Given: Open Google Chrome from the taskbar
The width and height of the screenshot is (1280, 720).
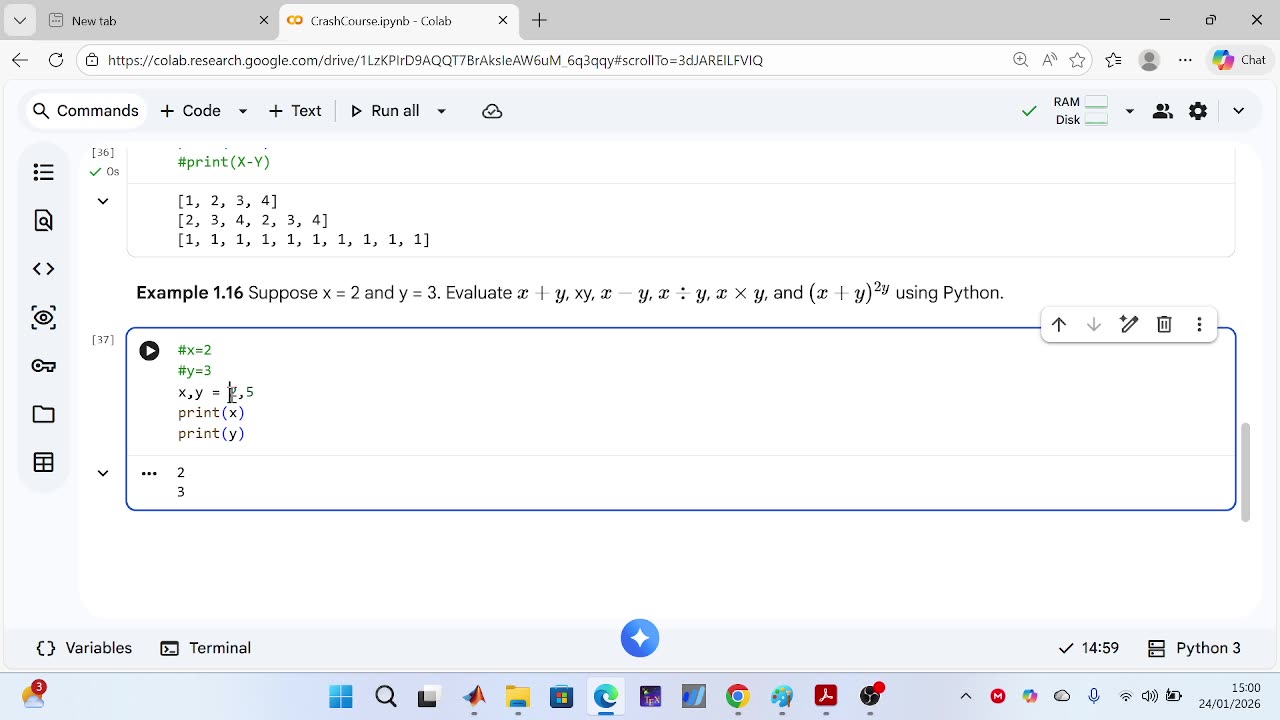Looking at the screenshot, I should coord(737,696).
